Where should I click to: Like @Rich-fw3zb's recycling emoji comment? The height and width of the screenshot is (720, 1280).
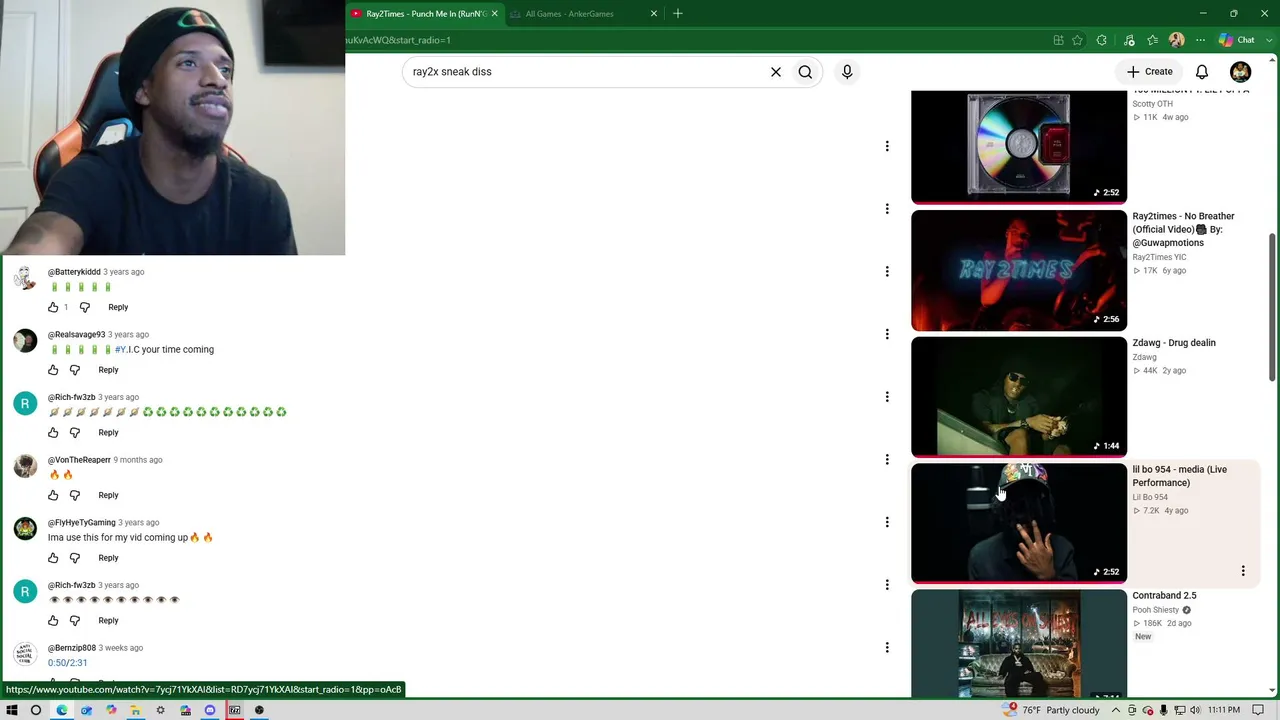coord(53,433)
